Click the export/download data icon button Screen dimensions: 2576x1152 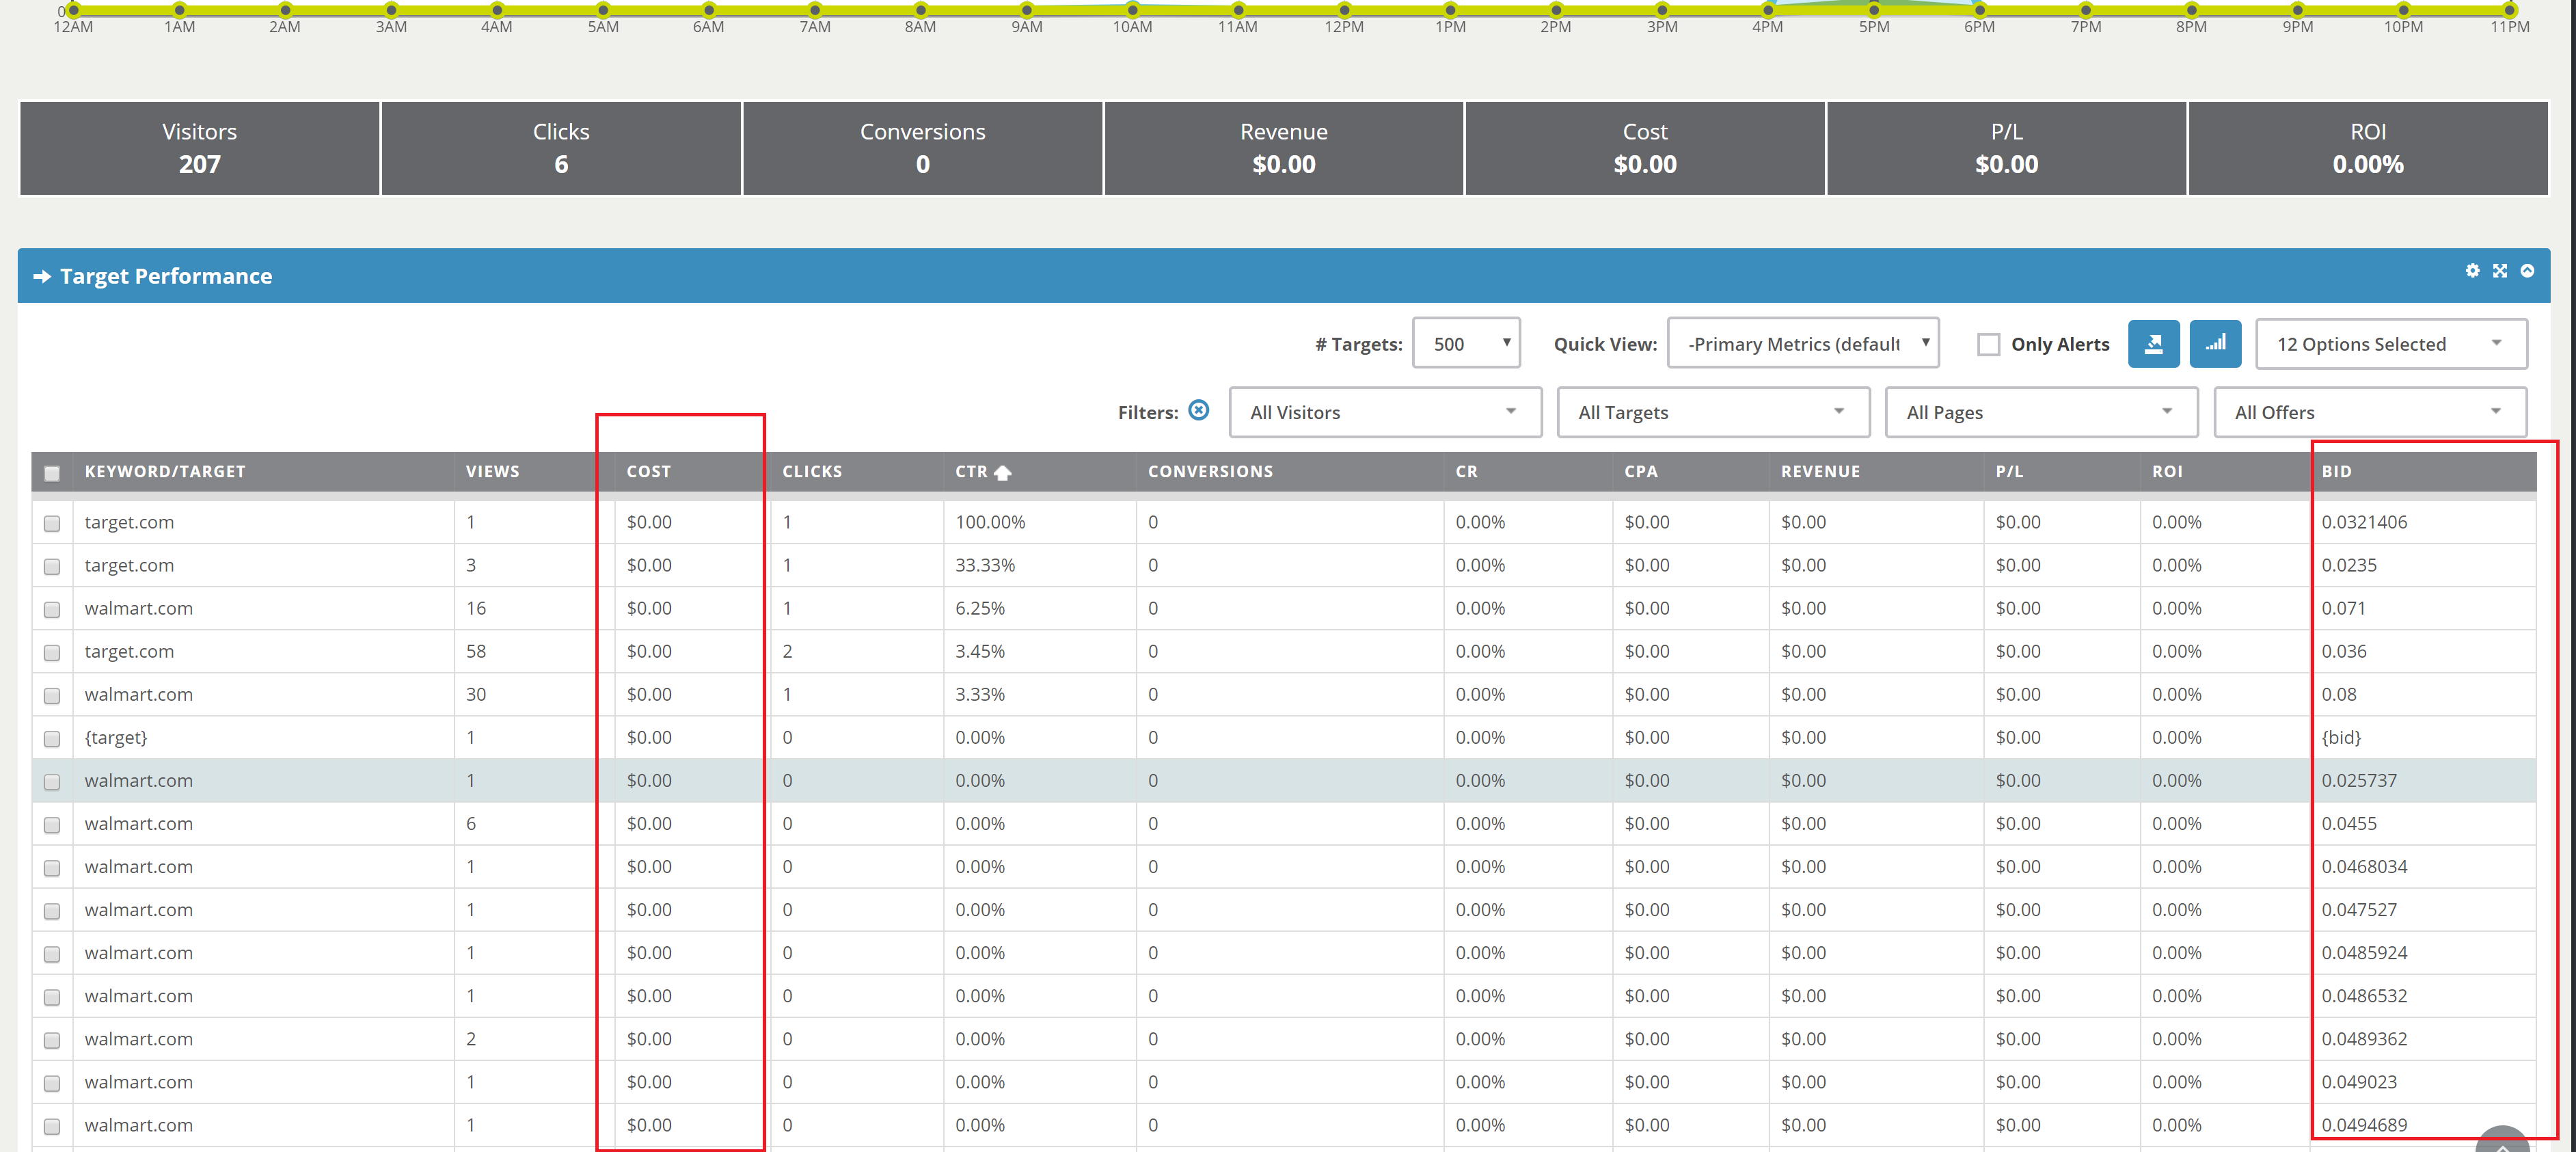(2153, 344)
